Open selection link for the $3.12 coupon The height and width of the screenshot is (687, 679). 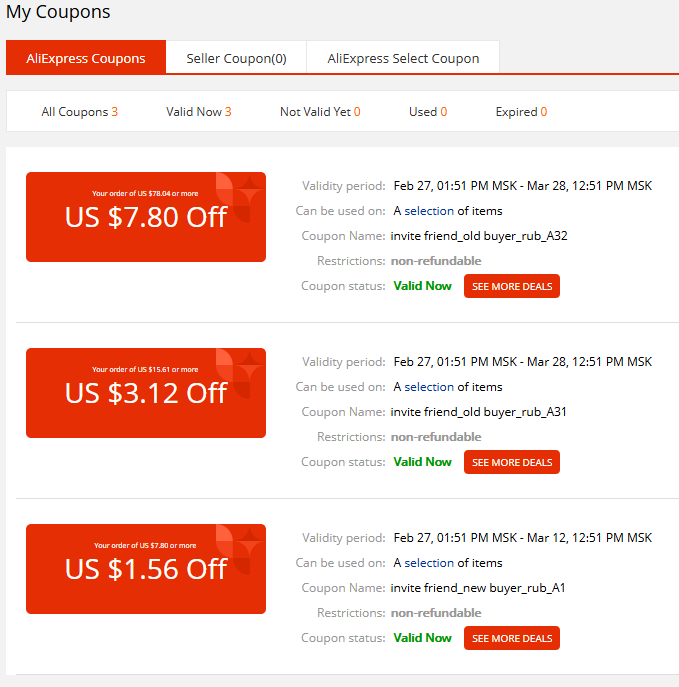coord(429,387)
